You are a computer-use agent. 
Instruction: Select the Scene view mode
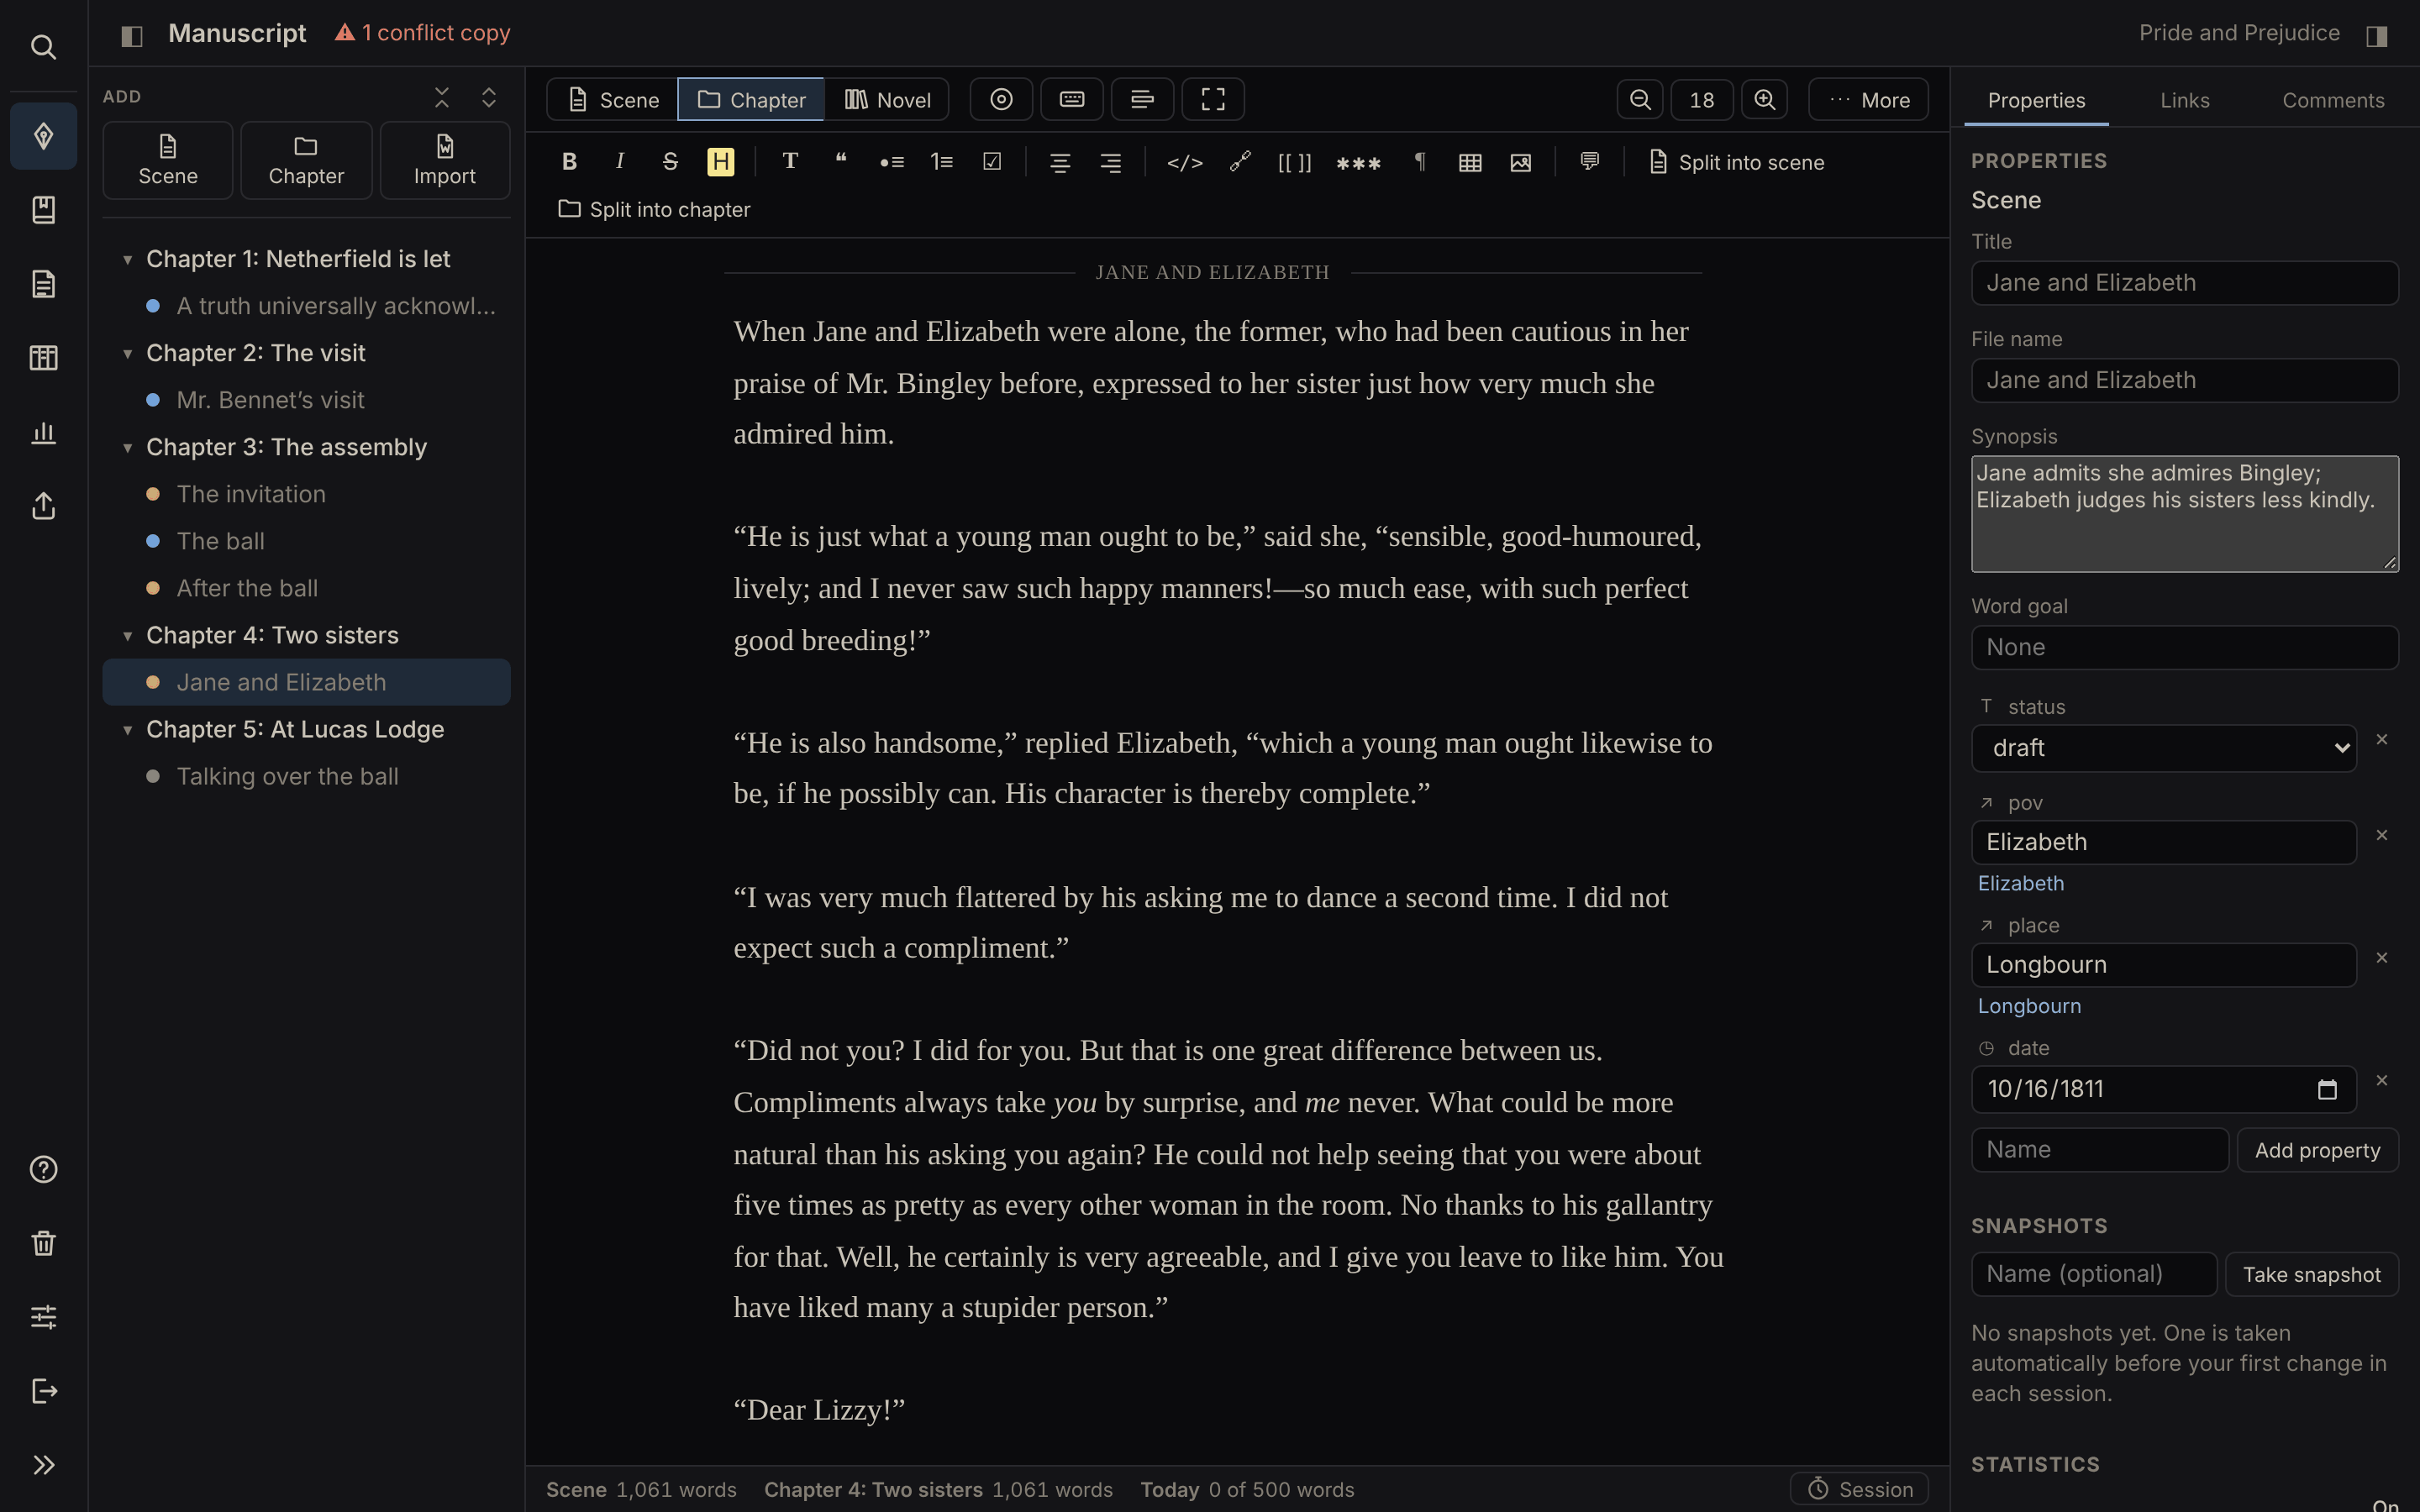pos(613,100)
